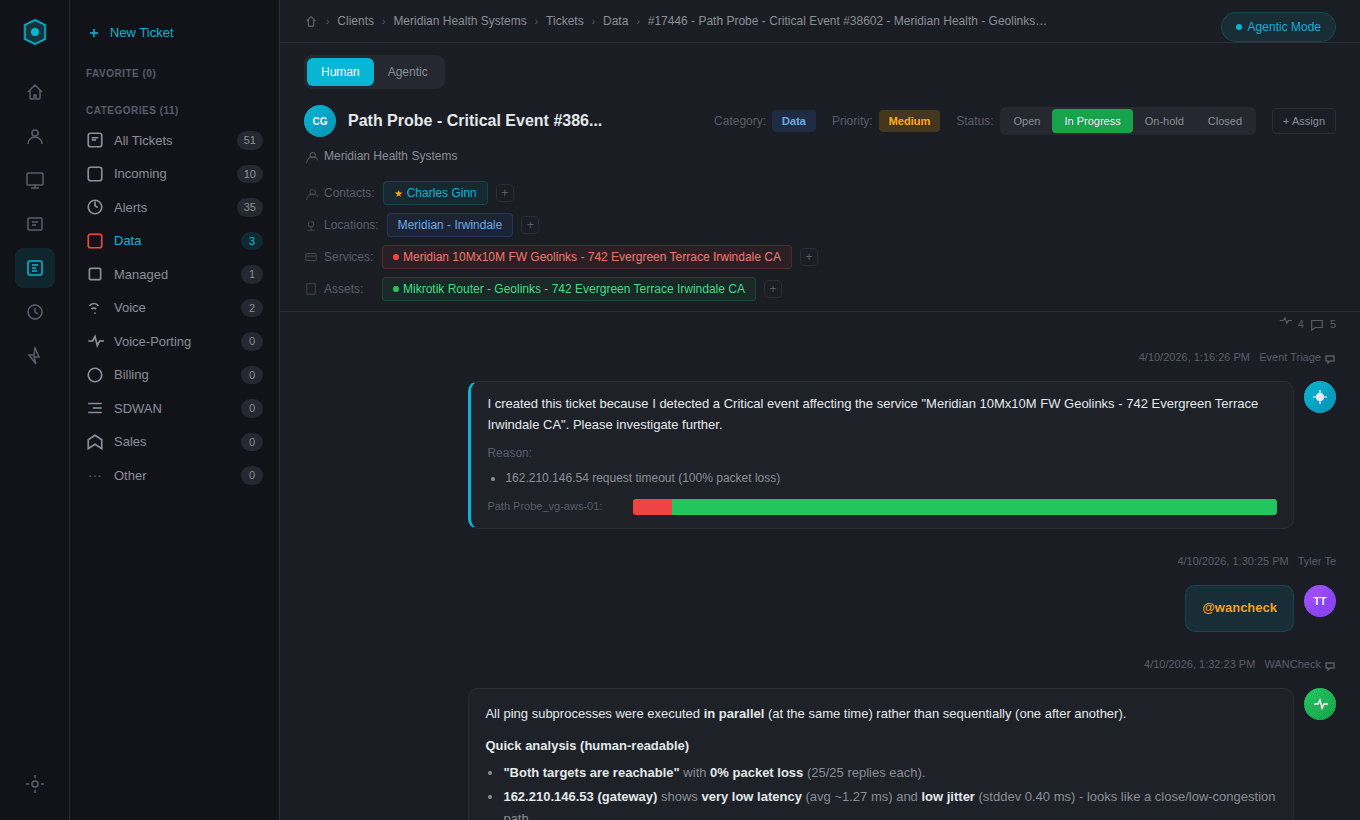Open Managed category
The width and height of the screenshot is (1360, 820).
click(x=174, y=274)
